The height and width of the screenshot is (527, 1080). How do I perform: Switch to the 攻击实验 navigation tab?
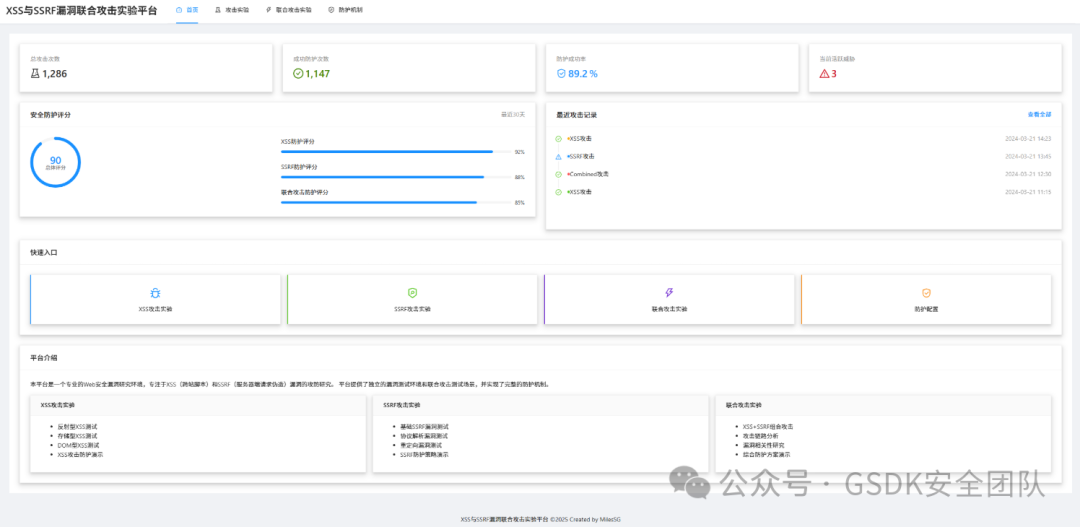tap(231, 10)
